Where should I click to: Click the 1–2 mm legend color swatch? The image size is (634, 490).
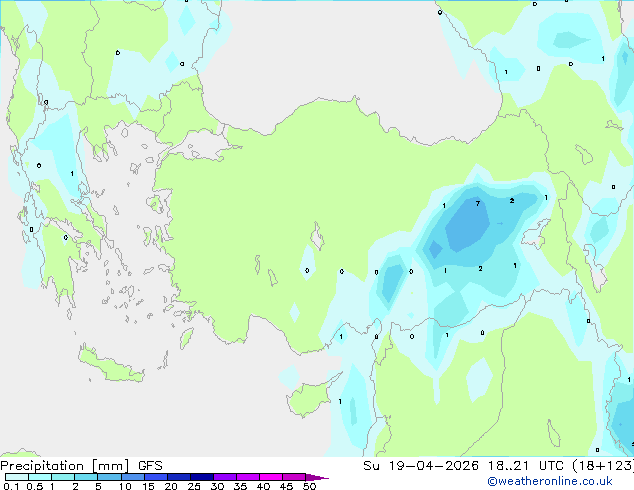(x=63, y=477)
